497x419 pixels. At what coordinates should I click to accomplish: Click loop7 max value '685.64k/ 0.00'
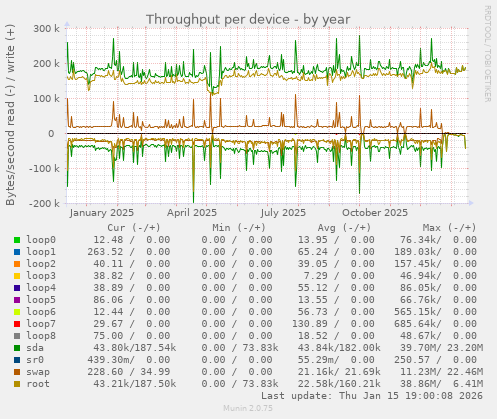435,324
